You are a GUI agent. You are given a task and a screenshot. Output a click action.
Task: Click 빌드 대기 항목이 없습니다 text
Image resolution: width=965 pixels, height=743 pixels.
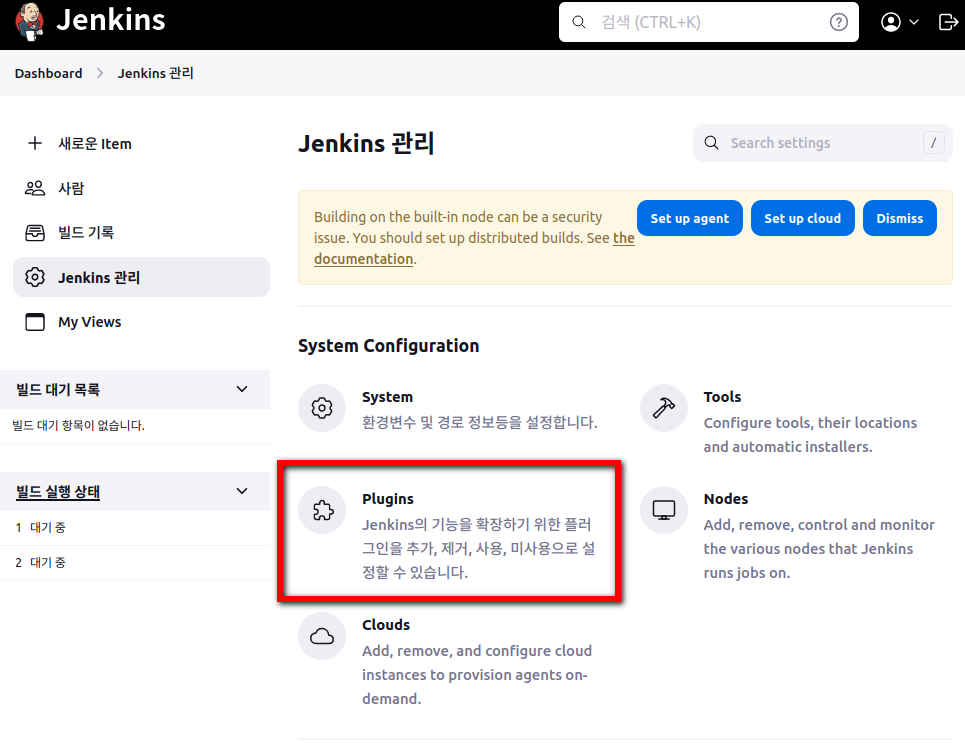[79, 425]
